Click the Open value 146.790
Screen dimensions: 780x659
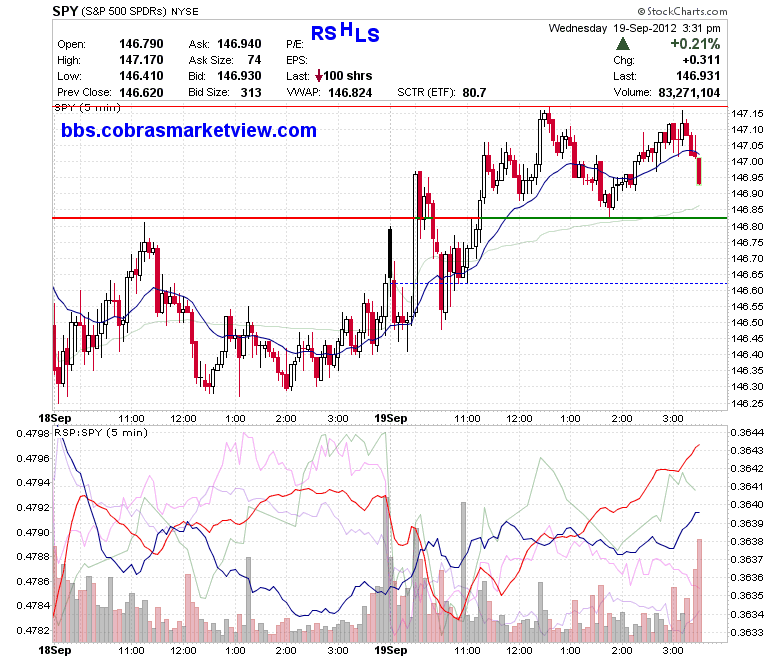pos(141,44)
